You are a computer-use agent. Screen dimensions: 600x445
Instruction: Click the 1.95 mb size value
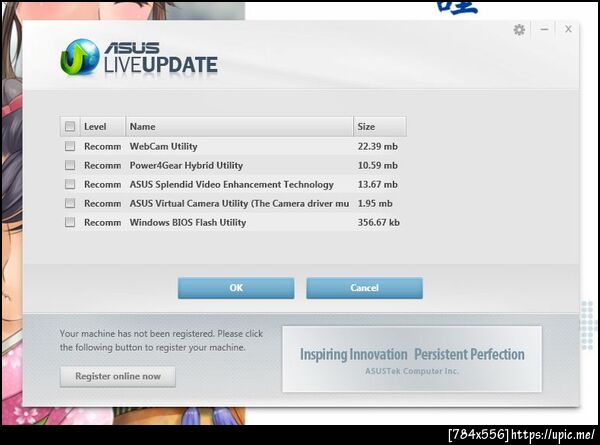(375, 204)
